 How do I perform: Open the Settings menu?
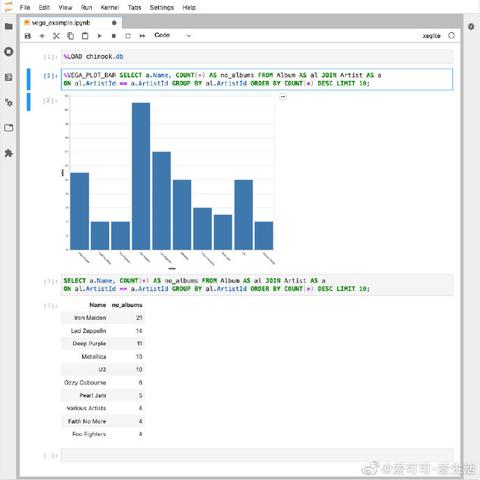tap(162, 7)
